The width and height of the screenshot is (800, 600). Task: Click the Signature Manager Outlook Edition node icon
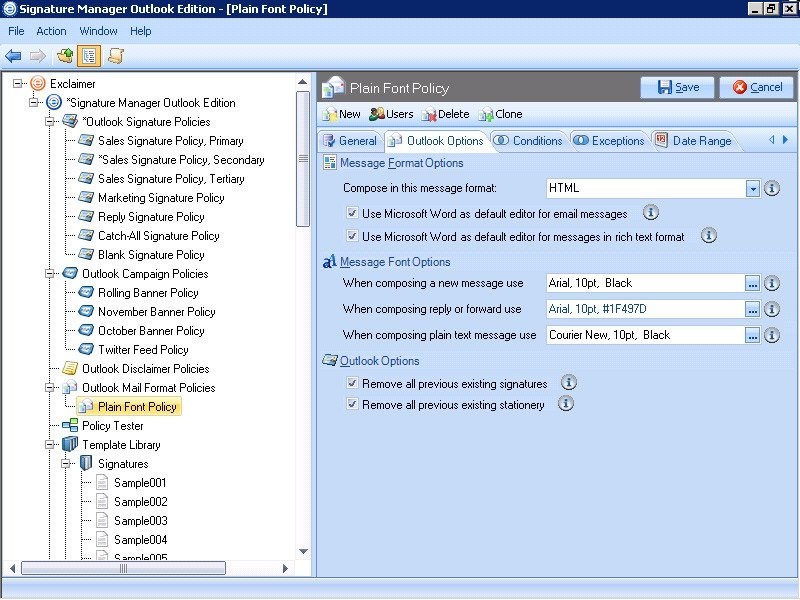pyautogui.click(x=54, y=102)
